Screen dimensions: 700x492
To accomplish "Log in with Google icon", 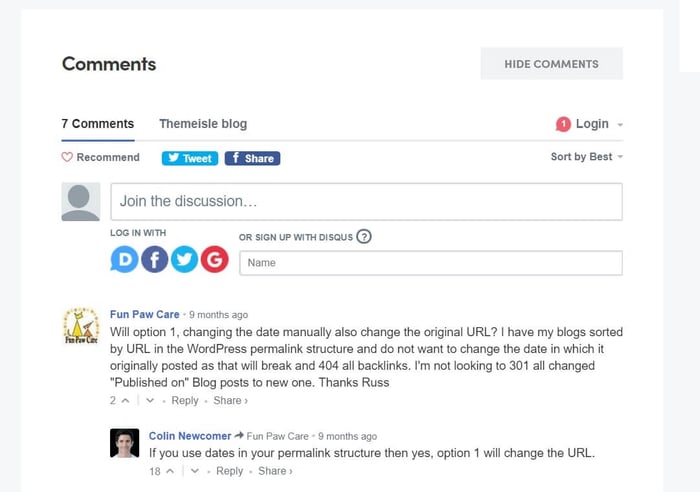I will [x=214, y=261].
